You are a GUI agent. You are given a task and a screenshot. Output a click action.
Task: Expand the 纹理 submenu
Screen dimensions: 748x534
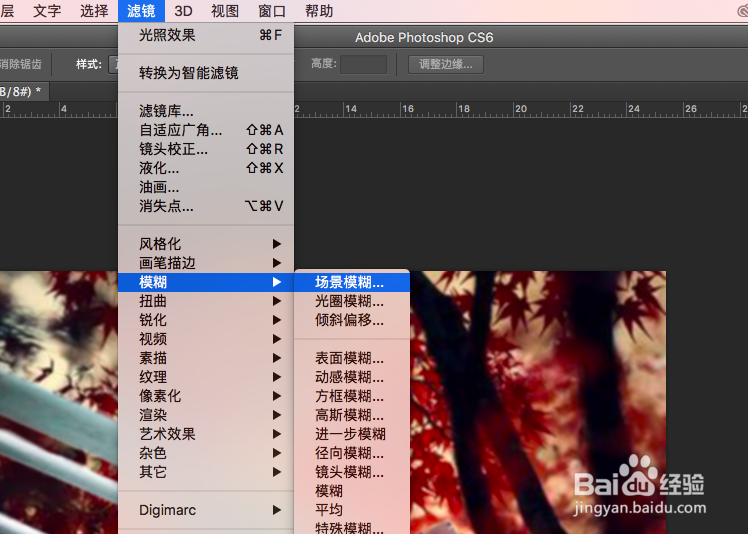[206, 377]
